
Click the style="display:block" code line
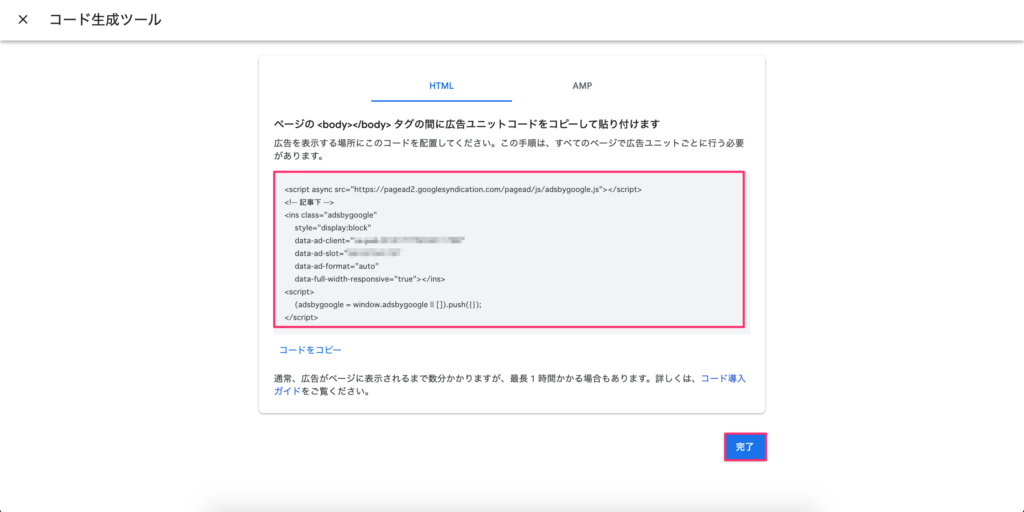pyautogui.click(x=333, y=228)
